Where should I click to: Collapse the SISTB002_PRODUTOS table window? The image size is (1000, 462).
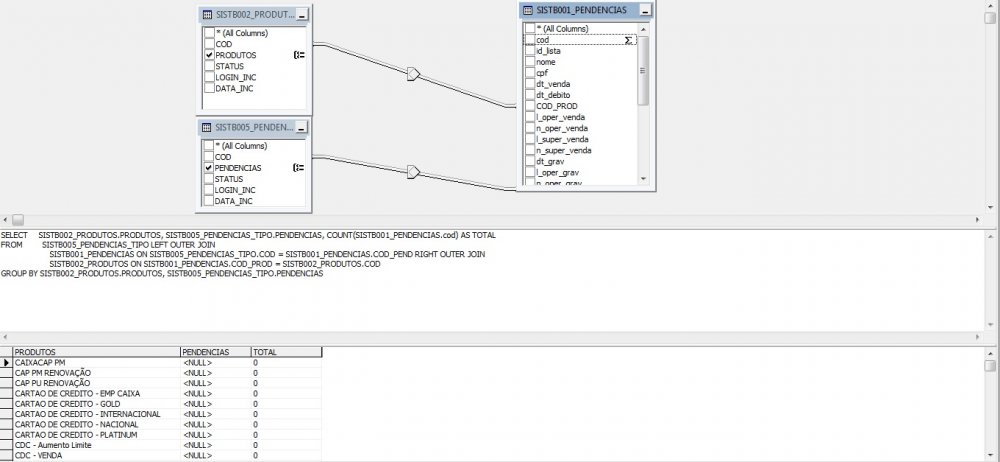click(x=302, y=15)
